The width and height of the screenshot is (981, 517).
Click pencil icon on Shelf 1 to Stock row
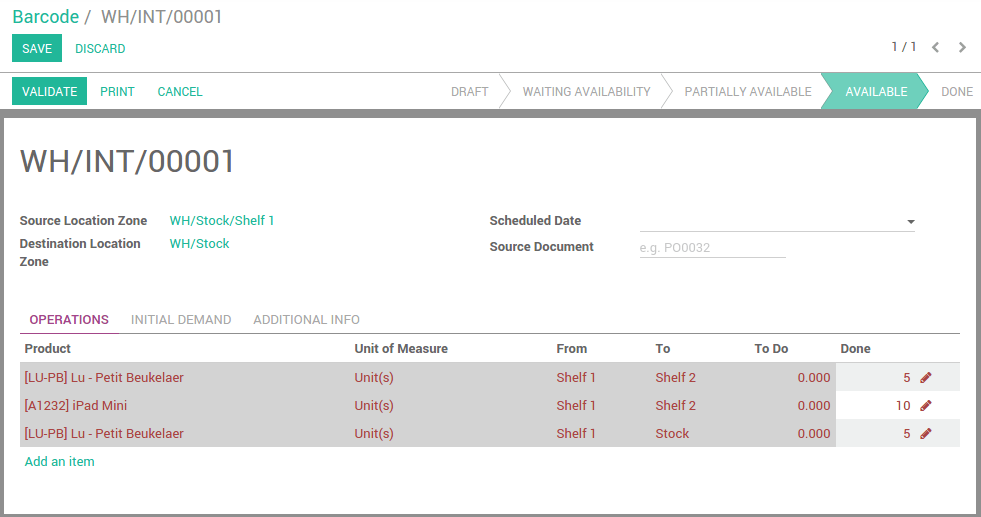[x=925, y=434]
